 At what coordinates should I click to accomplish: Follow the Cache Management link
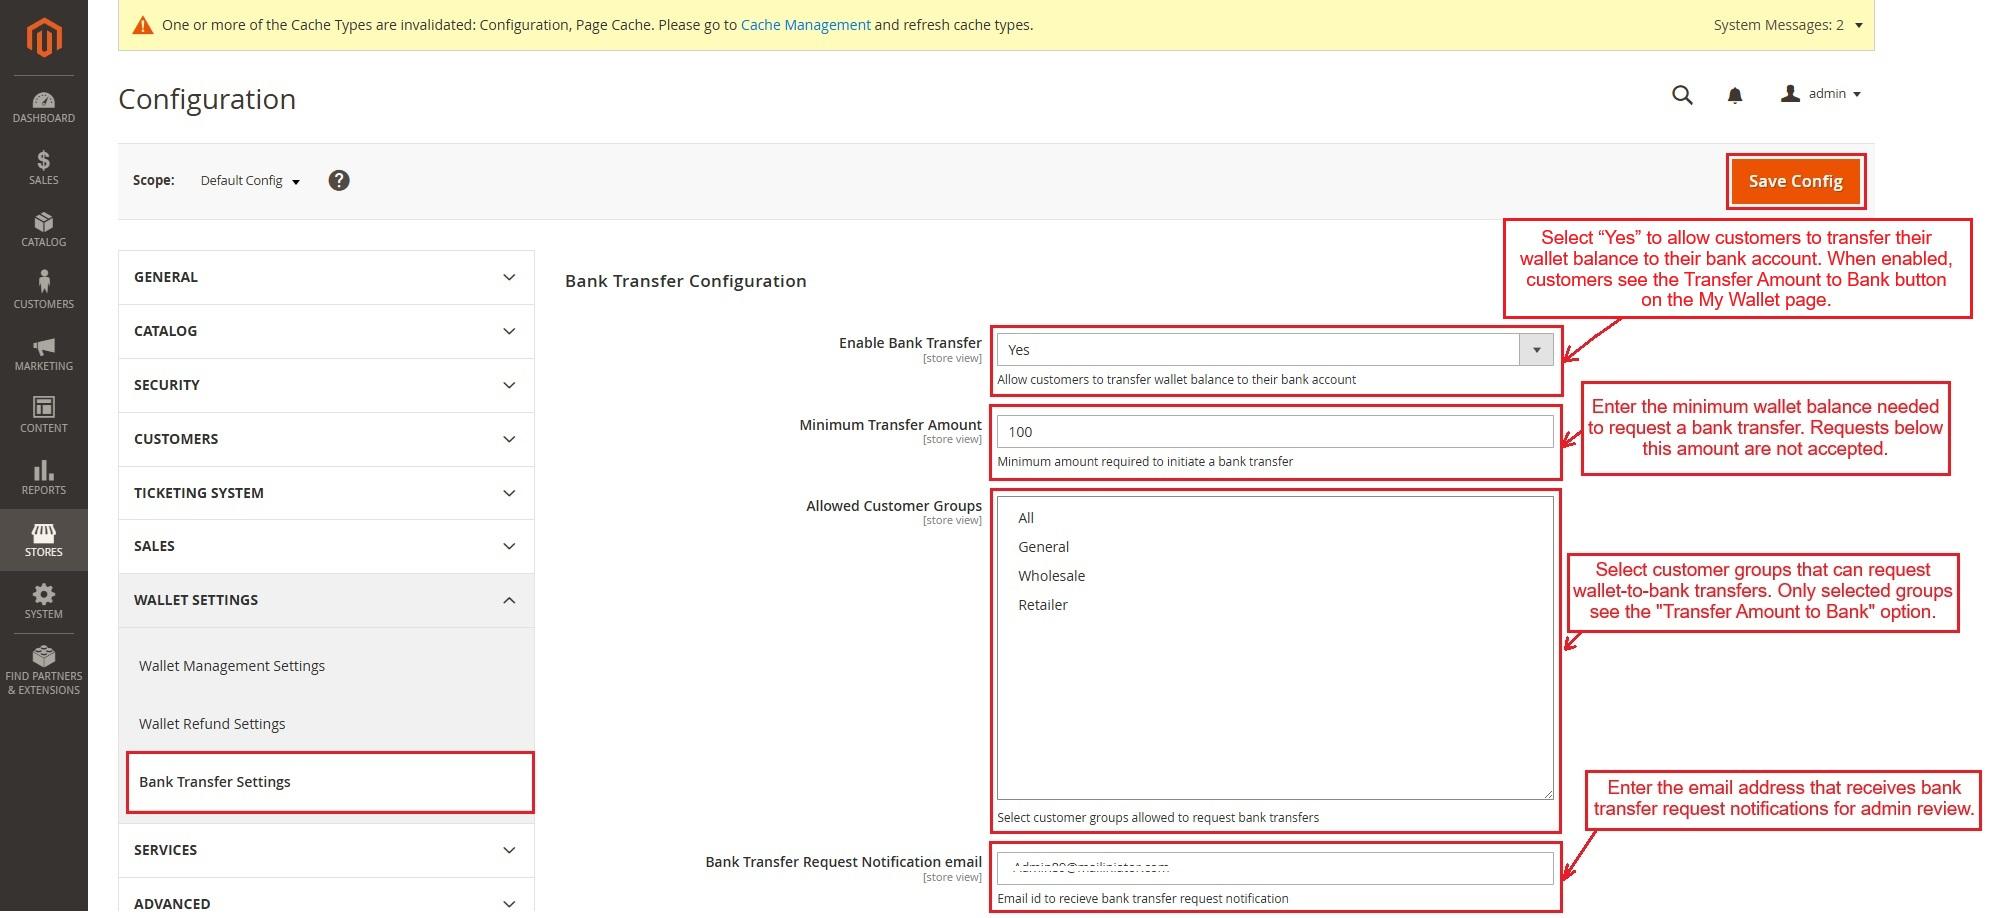(805, 25)
